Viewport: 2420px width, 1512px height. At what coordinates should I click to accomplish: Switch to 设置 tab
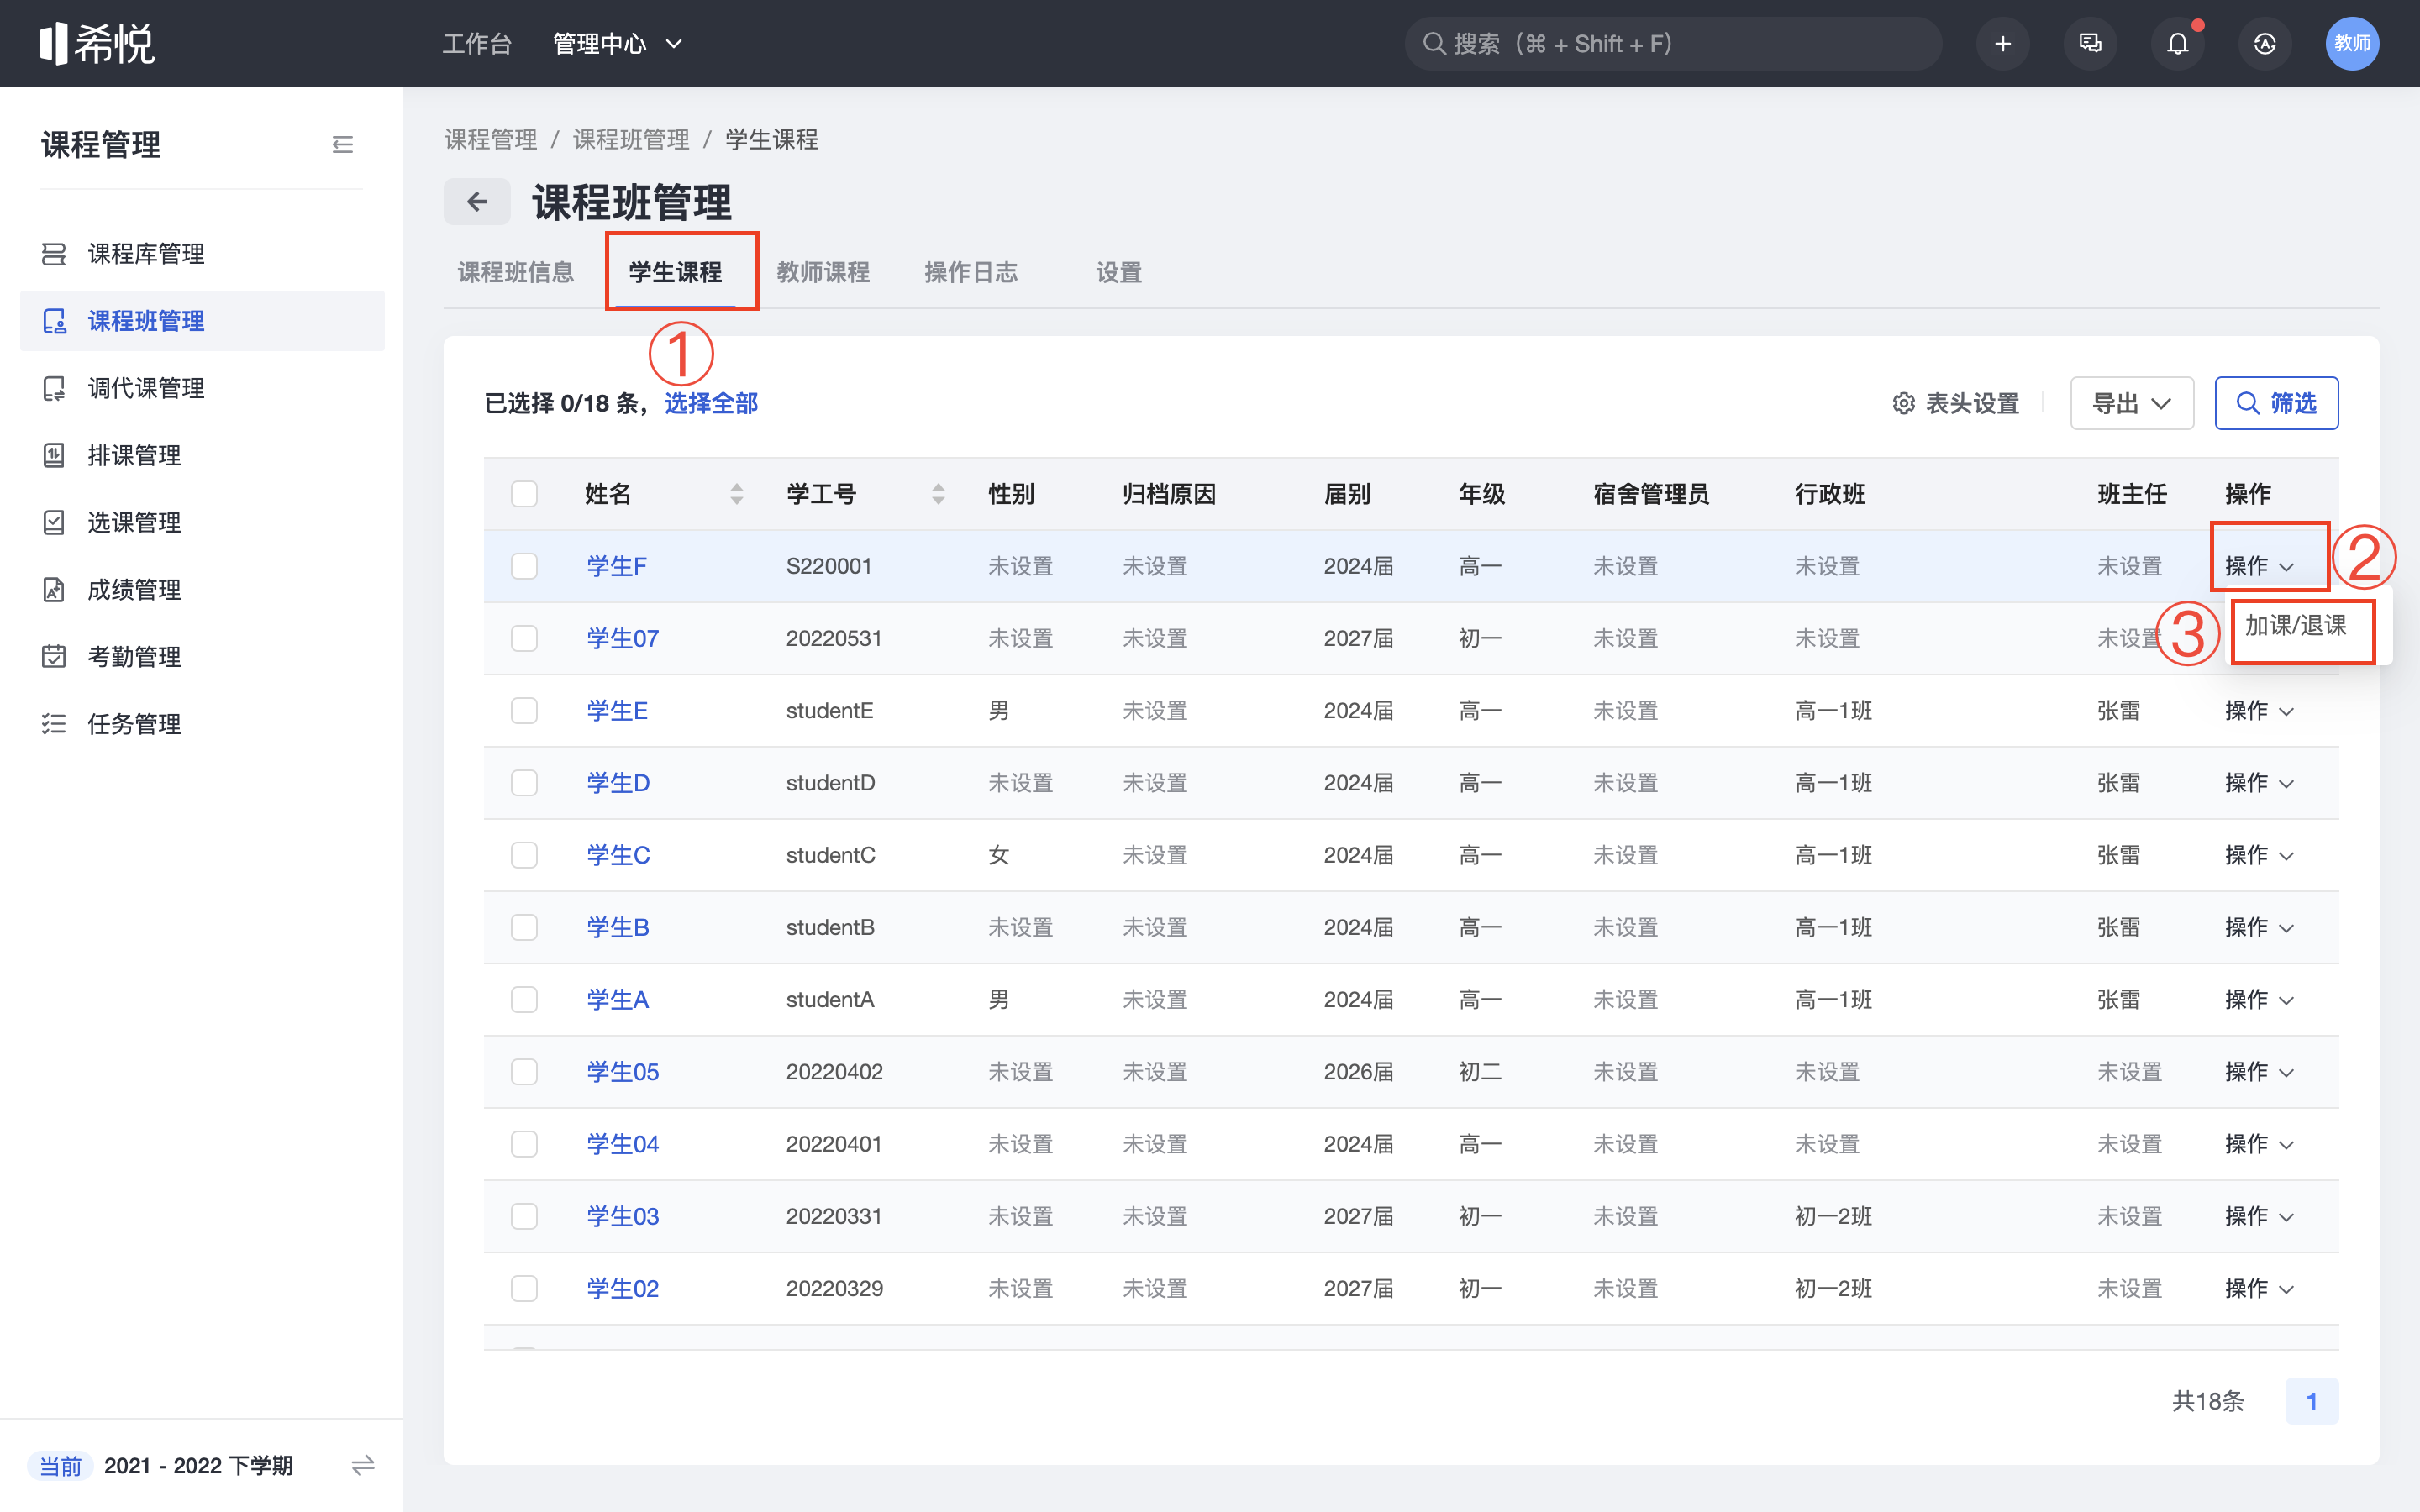[x=1119, y=272]
